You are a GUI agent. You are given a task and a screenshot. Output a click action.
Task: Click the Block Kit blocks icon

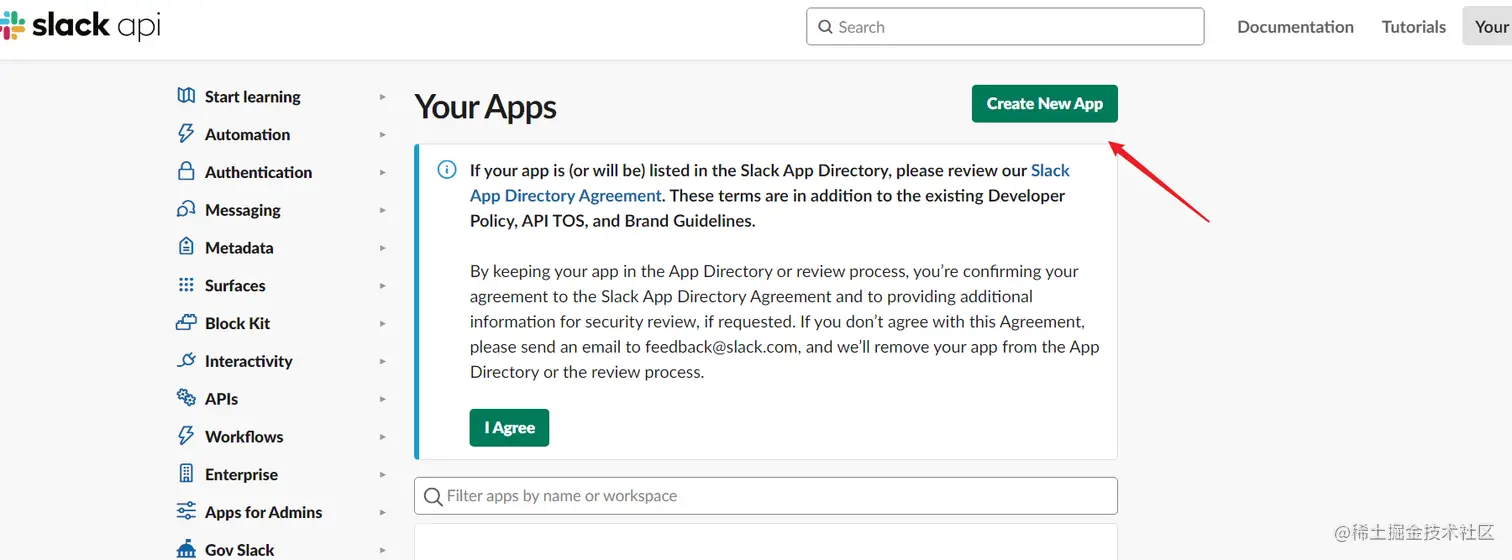(x=186, y=323)
